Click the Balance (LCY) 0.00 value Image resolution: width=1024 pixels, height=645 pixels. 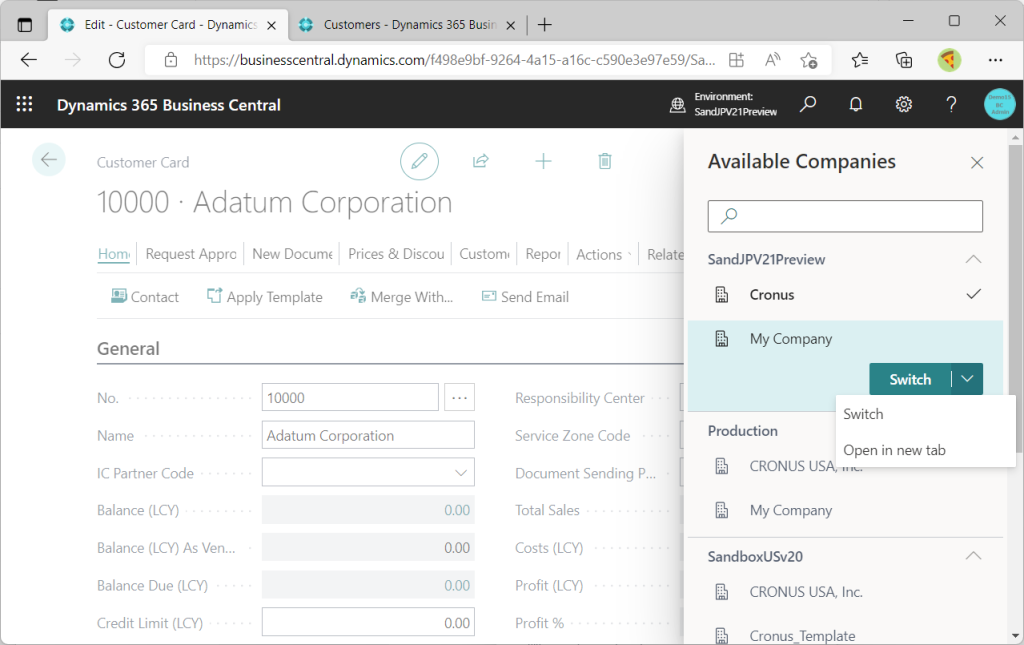[457, 510]
